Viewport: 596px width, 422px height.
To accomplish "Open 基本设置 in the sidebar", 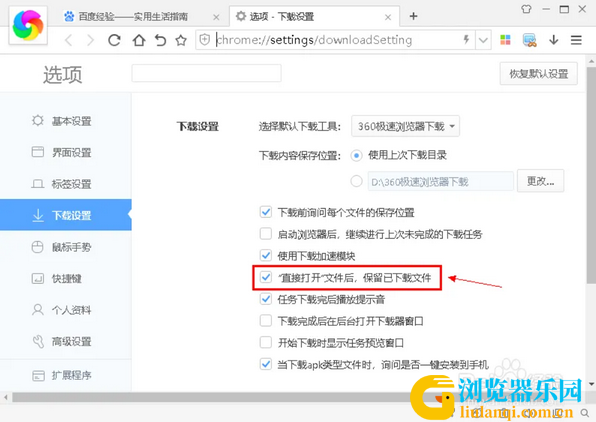I will (x=66, y=121).
